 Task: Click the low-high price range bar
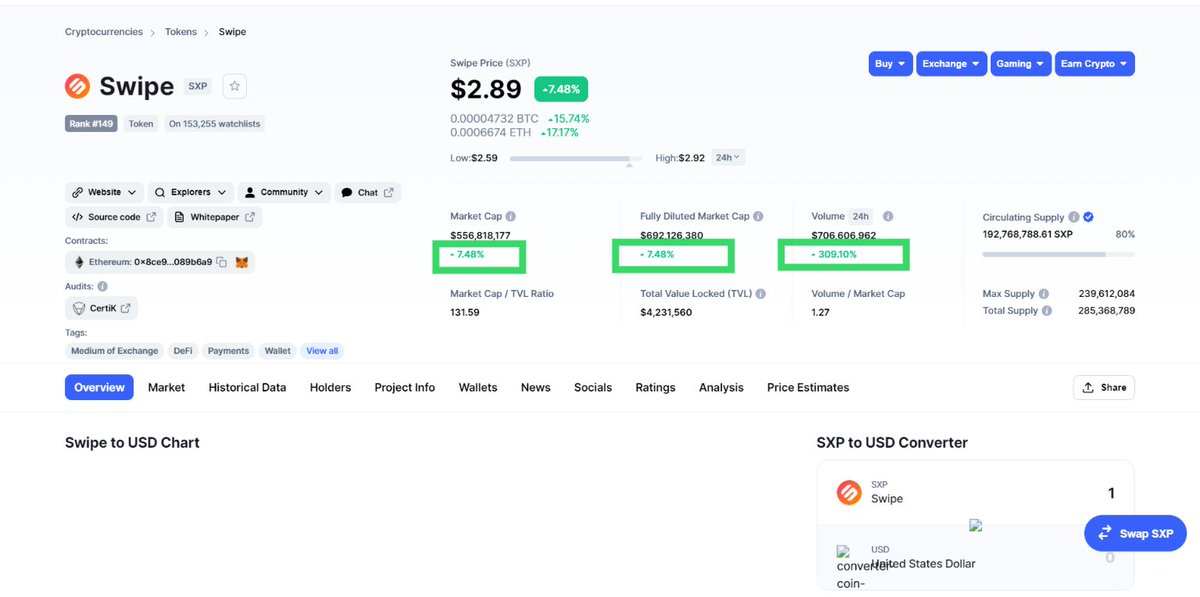(576, 158)
